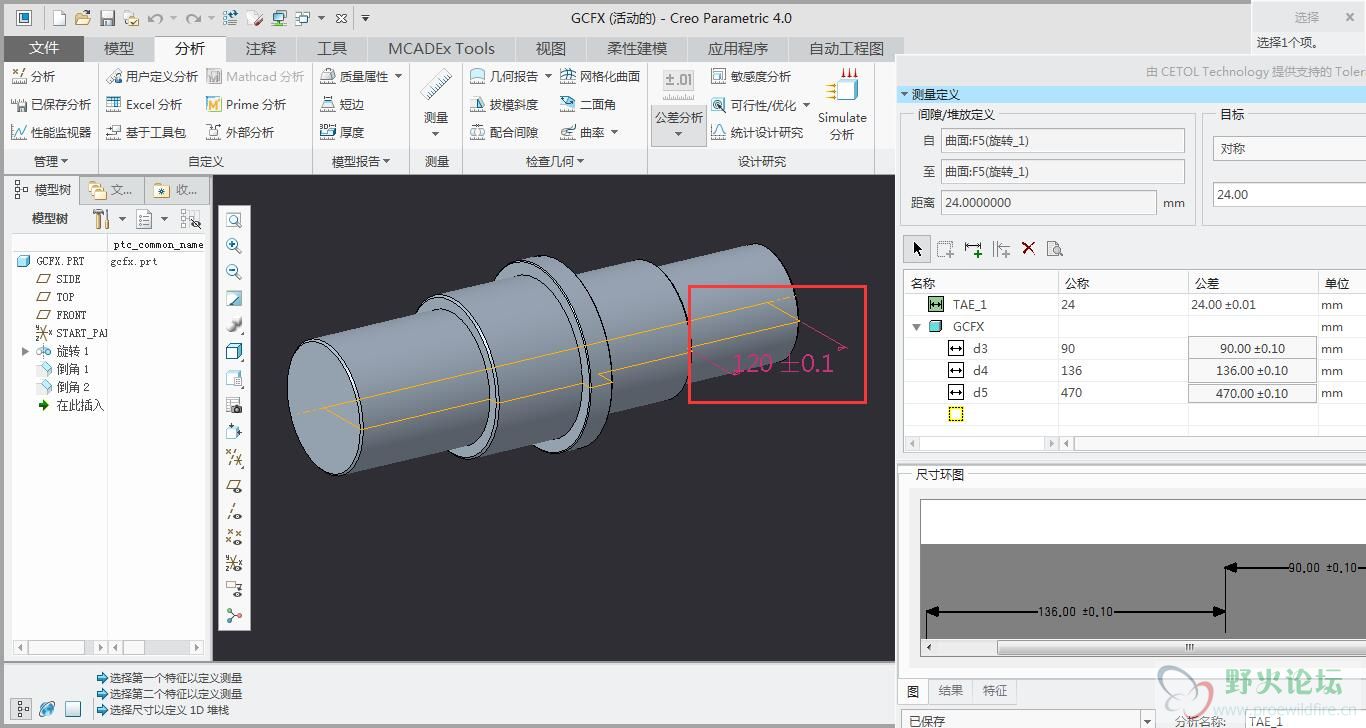
Task: Open the 测量 (Measure) tool
Action: (x=435, y=105)
